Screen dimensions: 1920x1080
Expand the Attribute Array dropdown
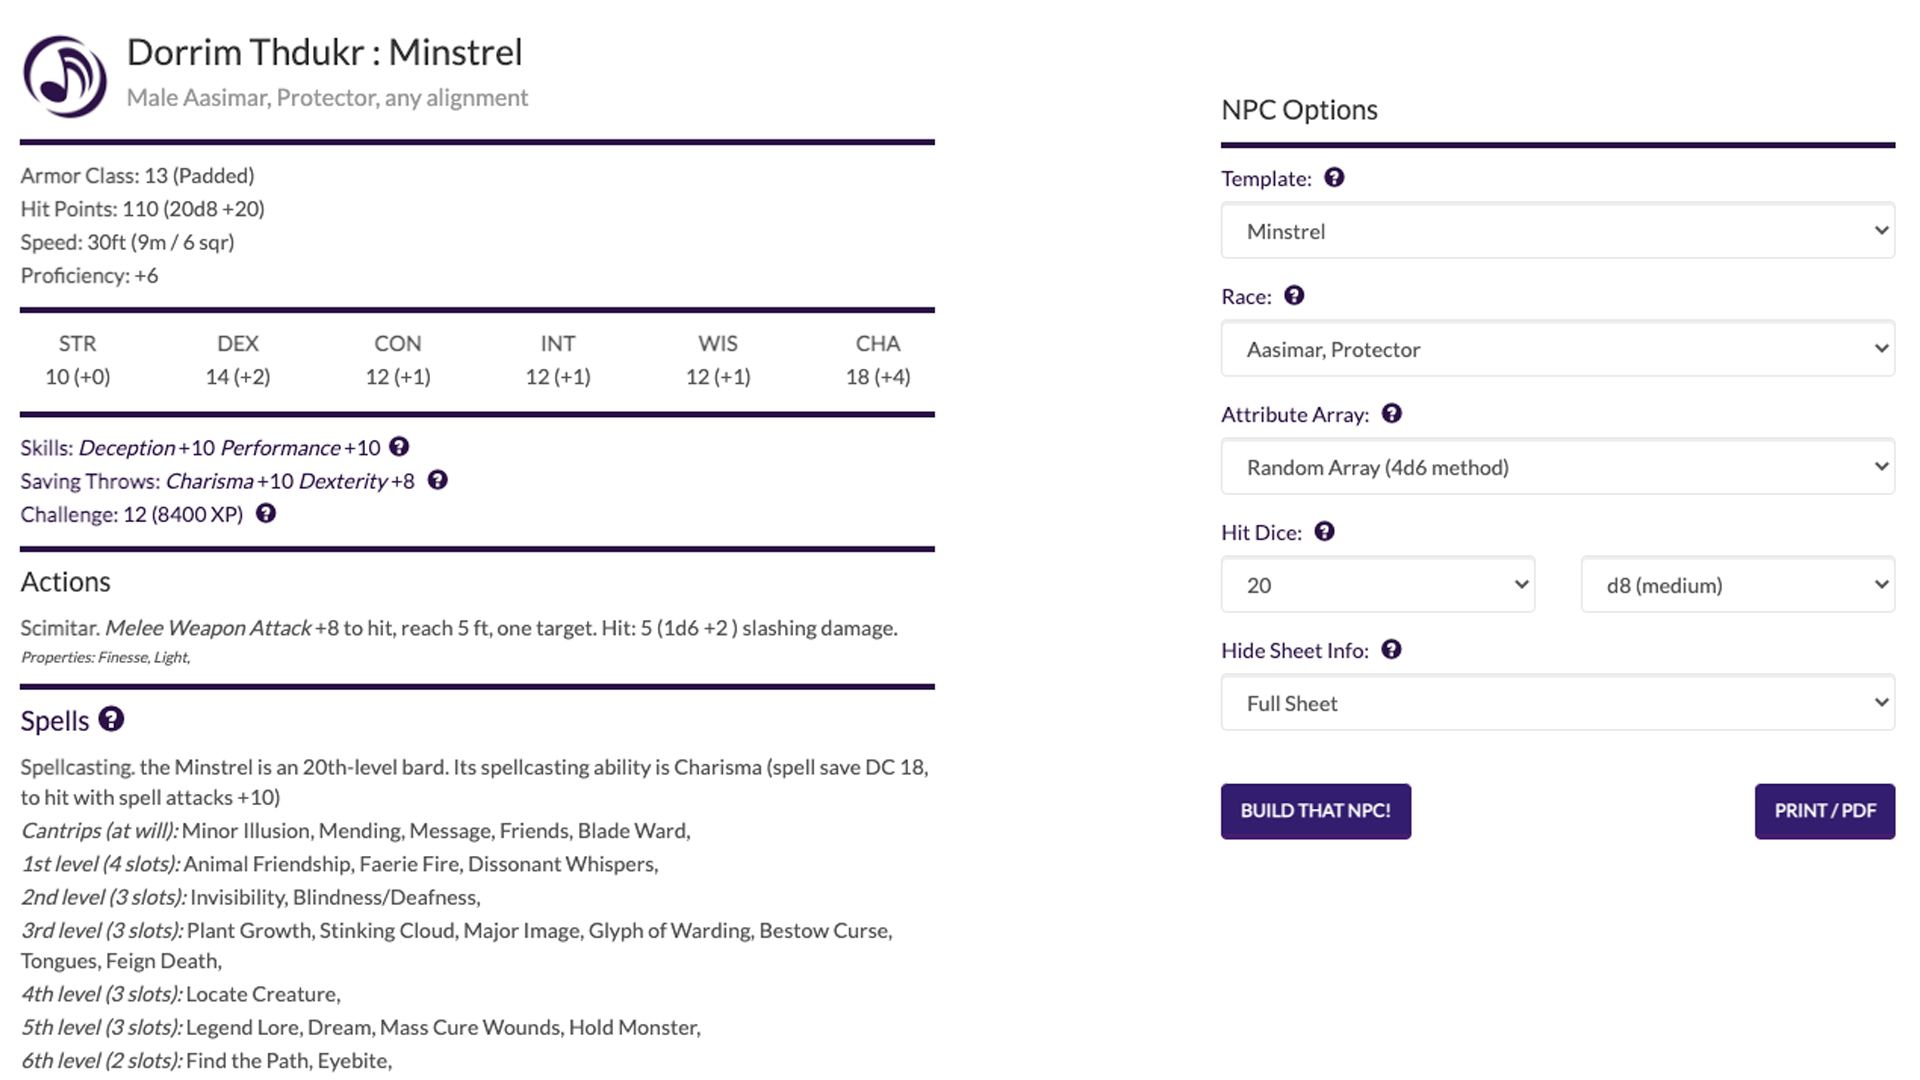(x=1557, y=467)
